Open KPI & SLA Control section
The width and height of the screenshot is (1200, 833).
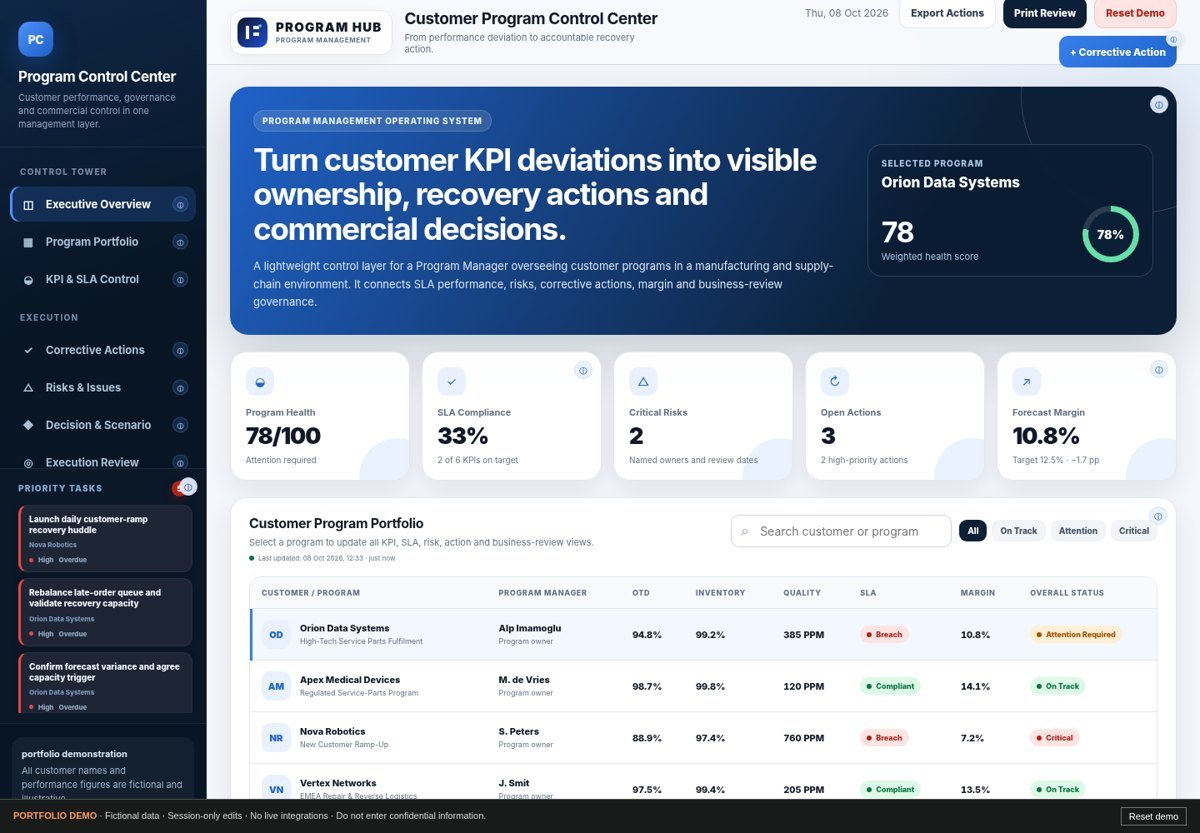[x=103, y=279]
